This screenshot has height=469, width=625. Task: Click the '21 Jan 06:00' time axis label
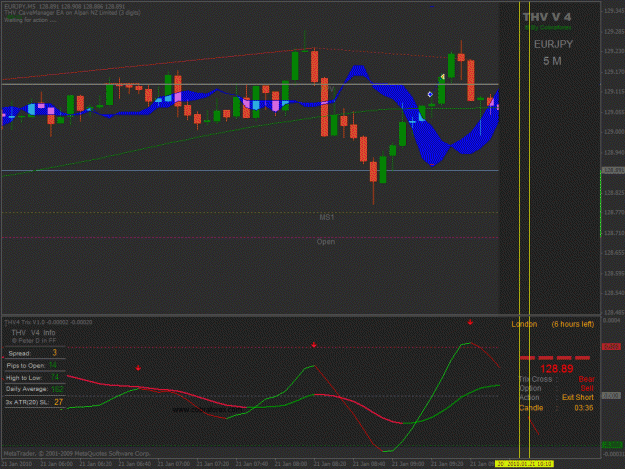point(56,464)
